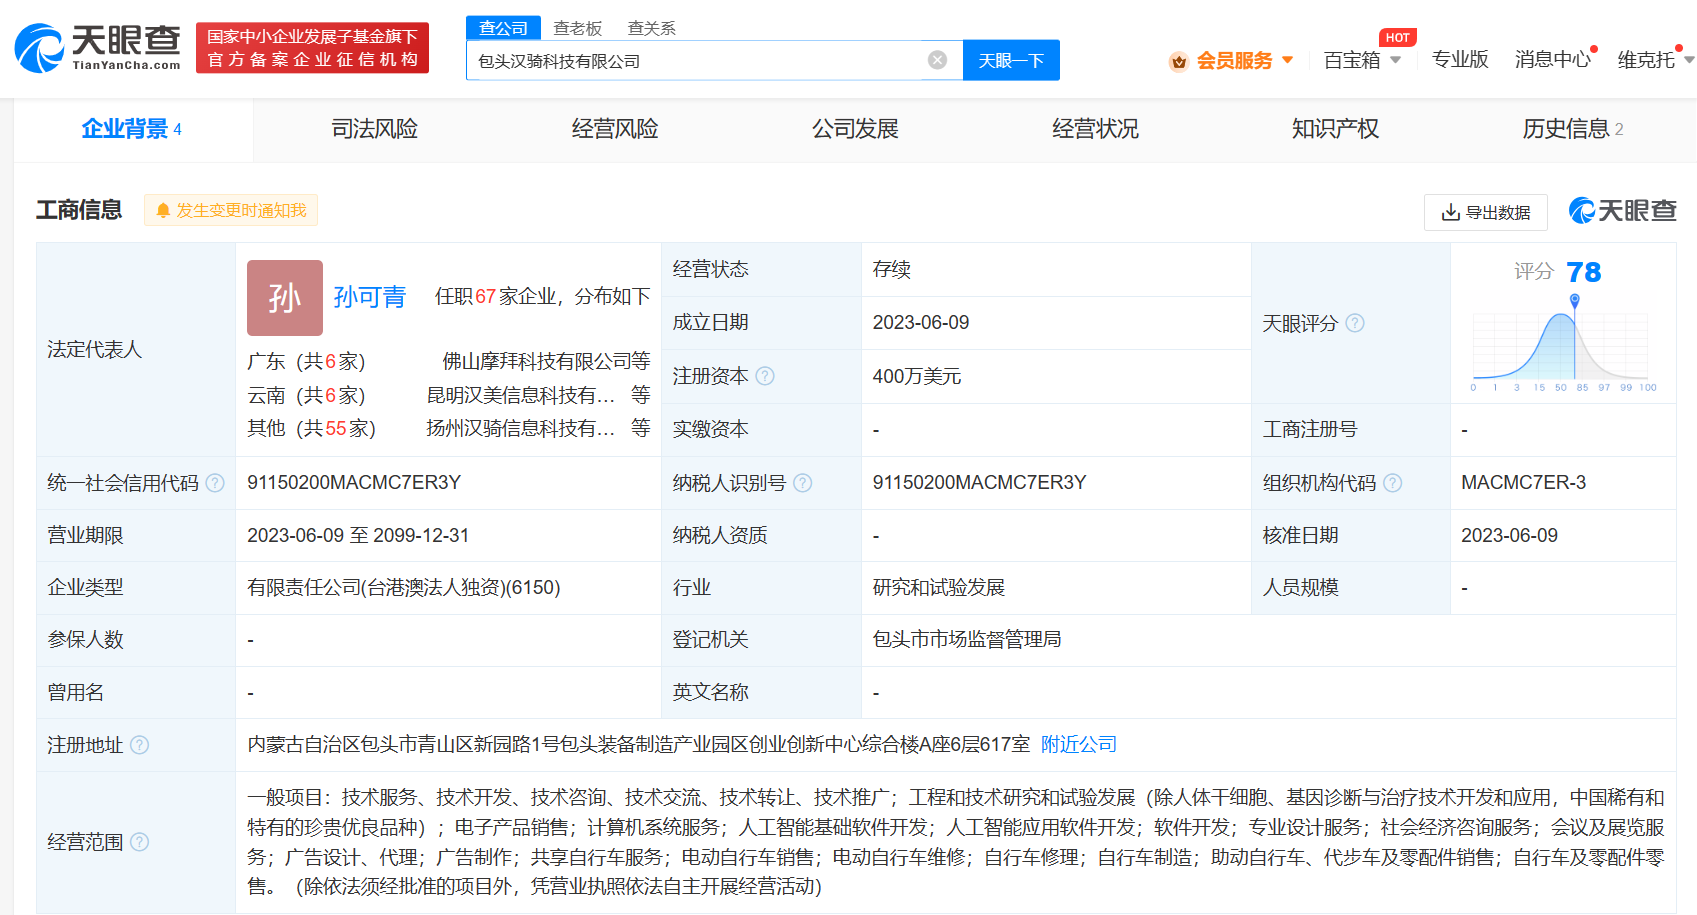The height and width of the screenshot is (915, 1697).
Task: Select industry value 研究和试验发展
Action: (x=938, y=587)
